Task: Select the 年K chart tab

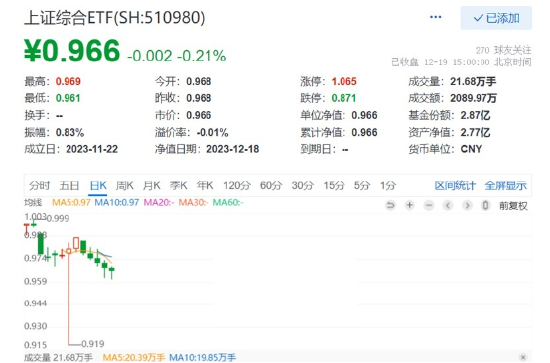Action: [x=205, y=185]
